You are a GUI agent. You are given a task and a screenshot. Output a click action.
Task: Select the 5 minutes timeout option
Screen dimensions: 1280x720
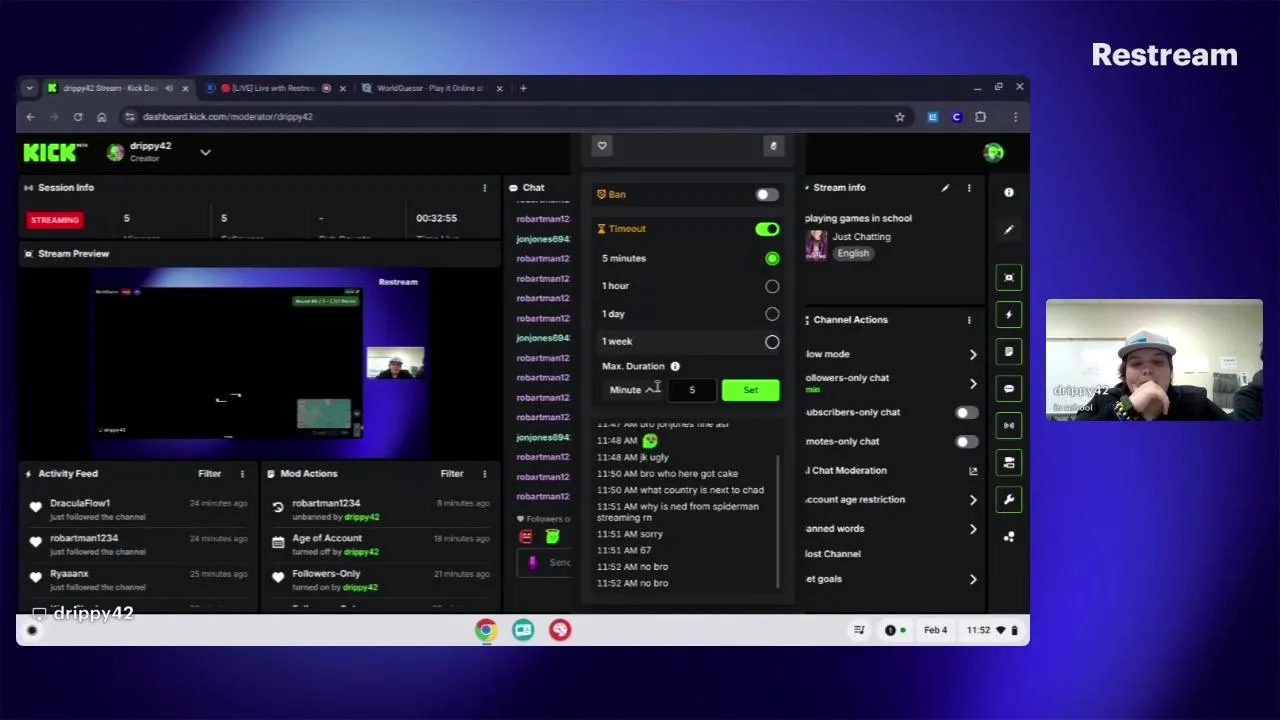(x=772, y=259)
